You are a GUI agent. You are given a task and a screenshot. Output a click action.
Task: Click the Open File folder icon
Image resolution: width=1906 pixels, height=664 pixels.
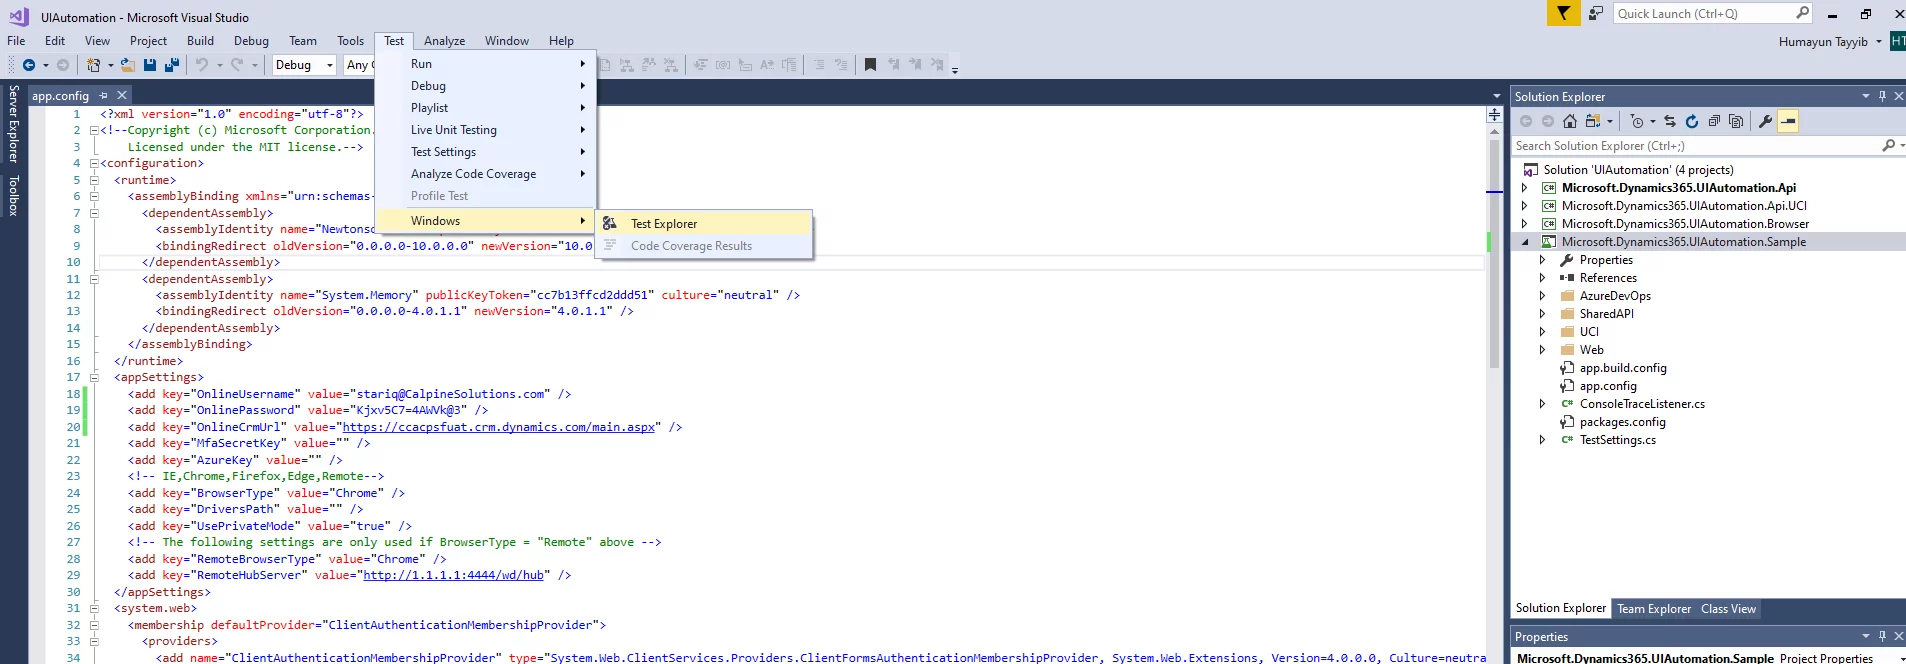(x=128, y=65)
